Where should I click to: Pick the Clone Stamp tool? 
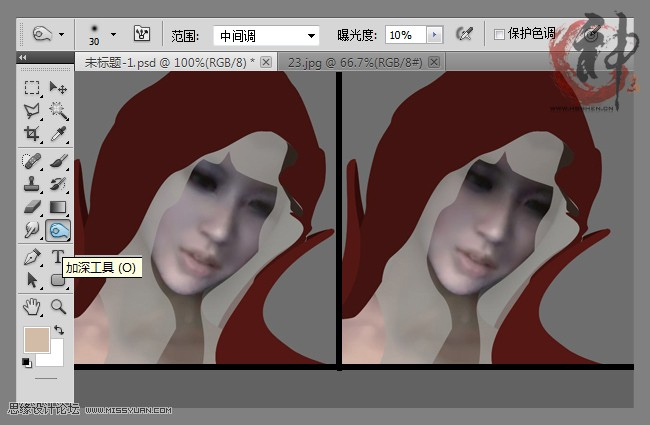[x=32, y=184]
